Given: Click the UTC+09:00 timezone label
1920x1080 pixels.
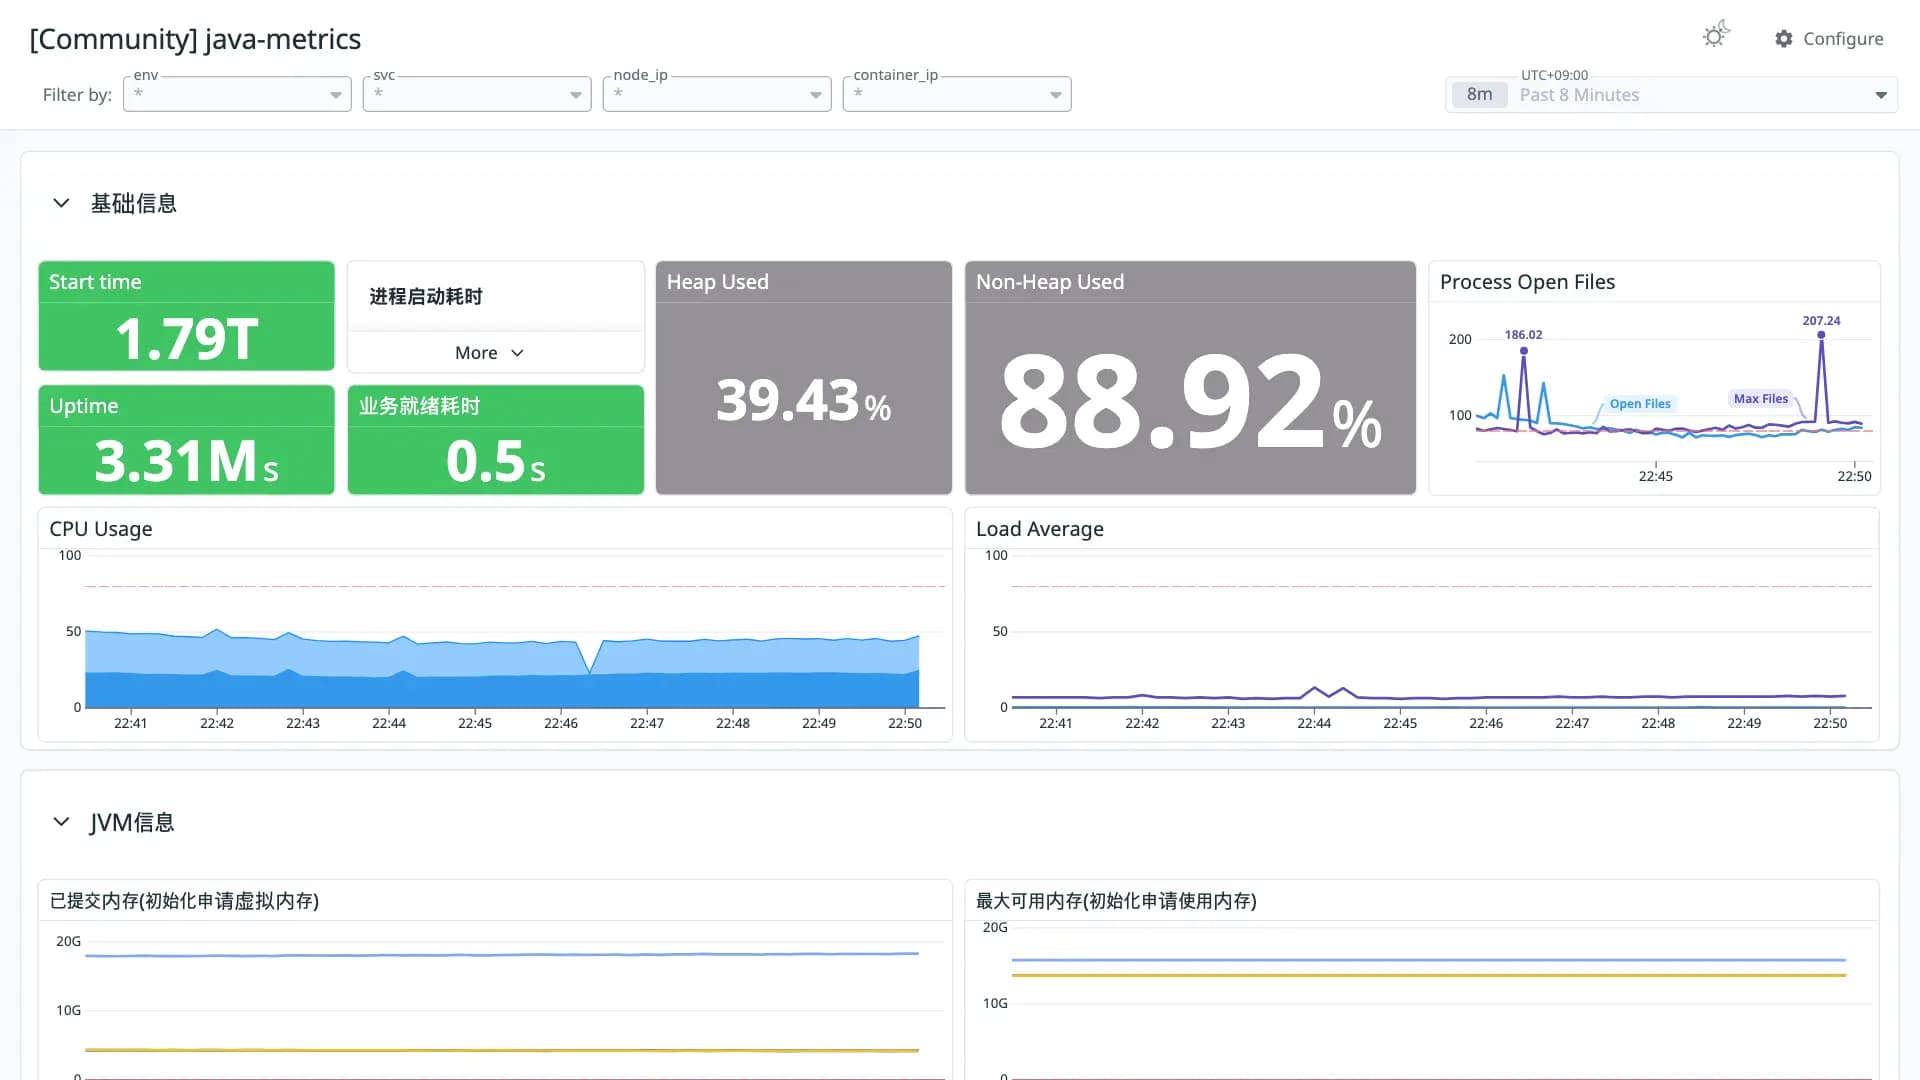Looking at the screenshot, I should [1554, 75].
